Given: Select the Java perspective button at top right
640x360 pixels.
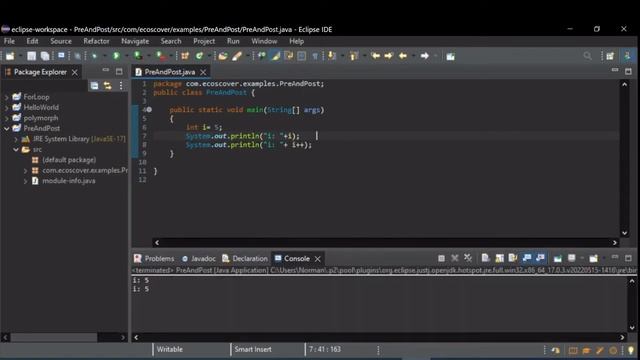Looking at the screenshot, I should pos(627,56).
